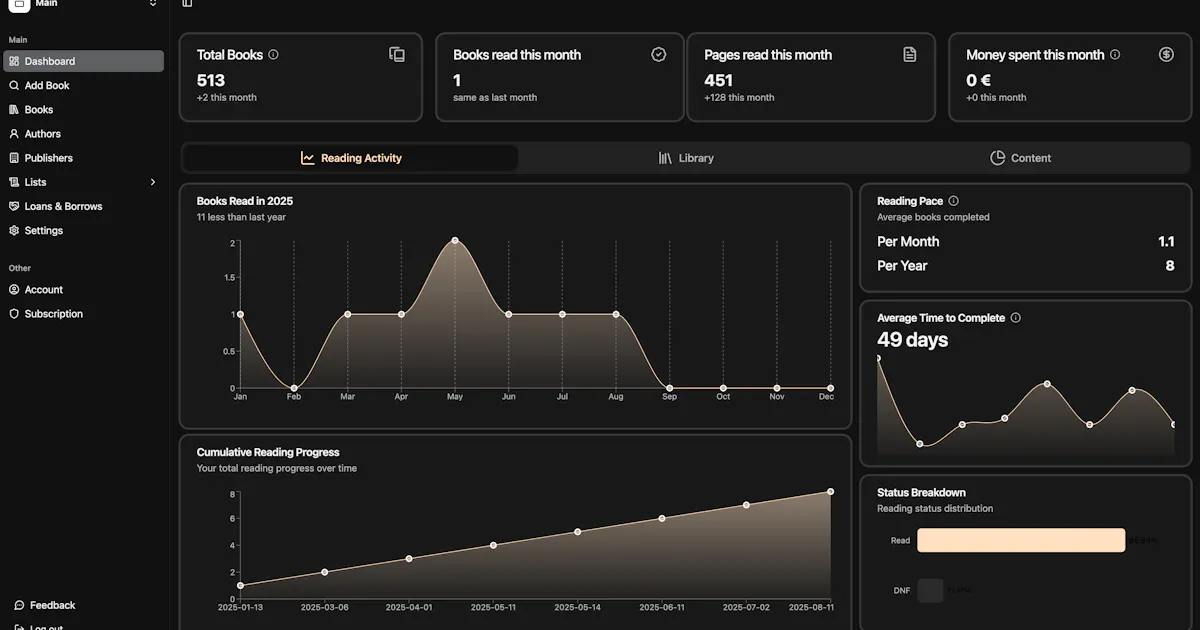
Task: Click the Reading Activity chart icon
Action: pyautogui.click(x=308, y=158)
